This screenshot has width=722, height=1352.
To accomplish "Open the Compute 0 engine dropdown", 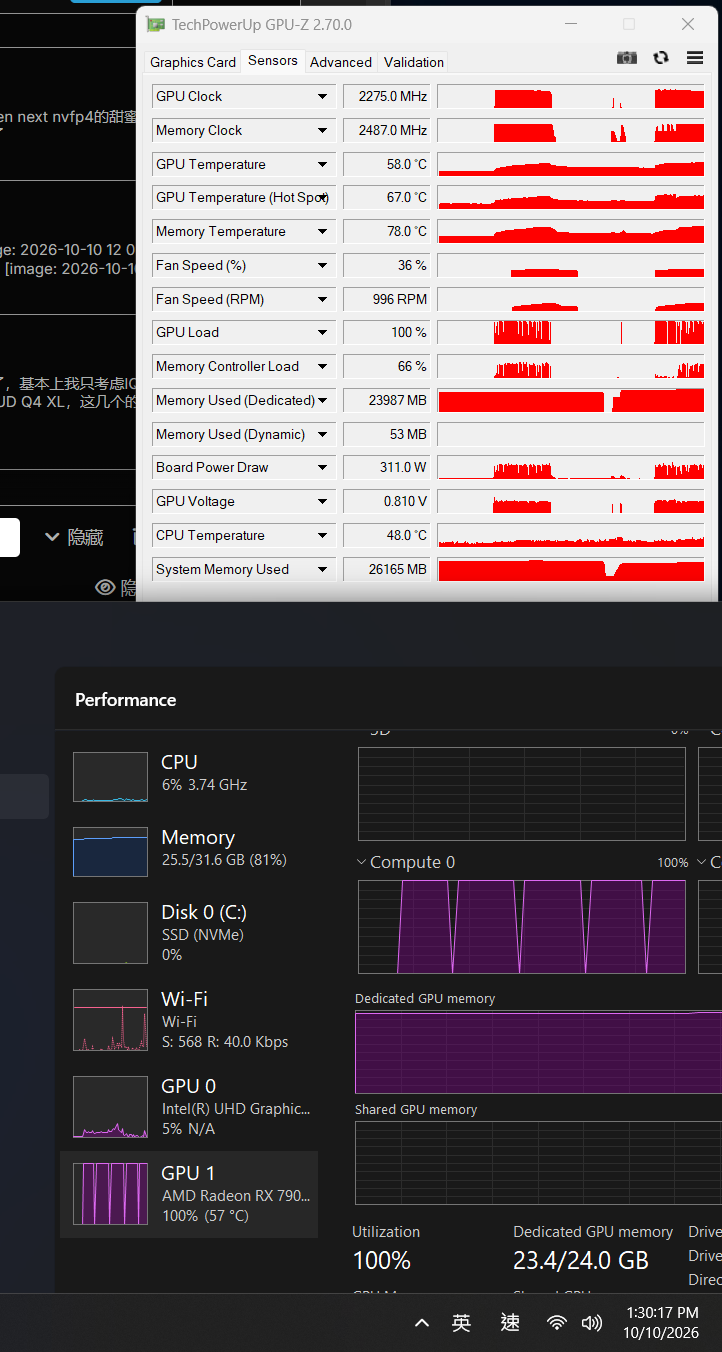I will [405, 862].
